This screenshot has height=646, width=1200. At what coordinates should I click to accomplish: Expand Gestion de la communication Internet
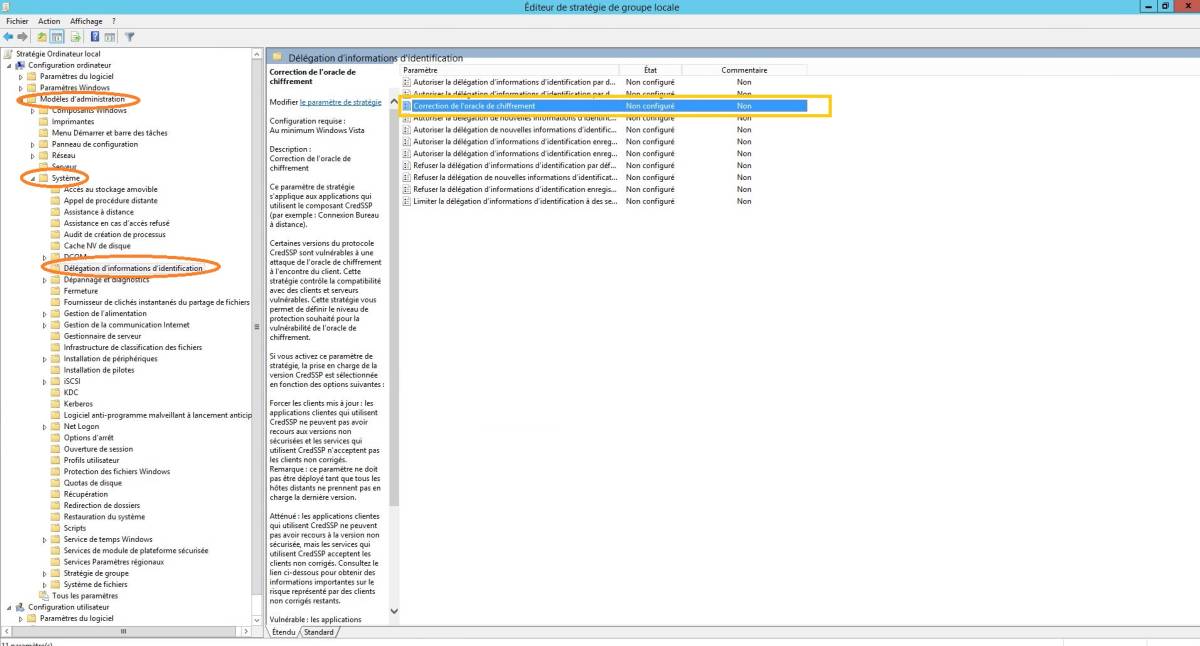coord(45,325)
